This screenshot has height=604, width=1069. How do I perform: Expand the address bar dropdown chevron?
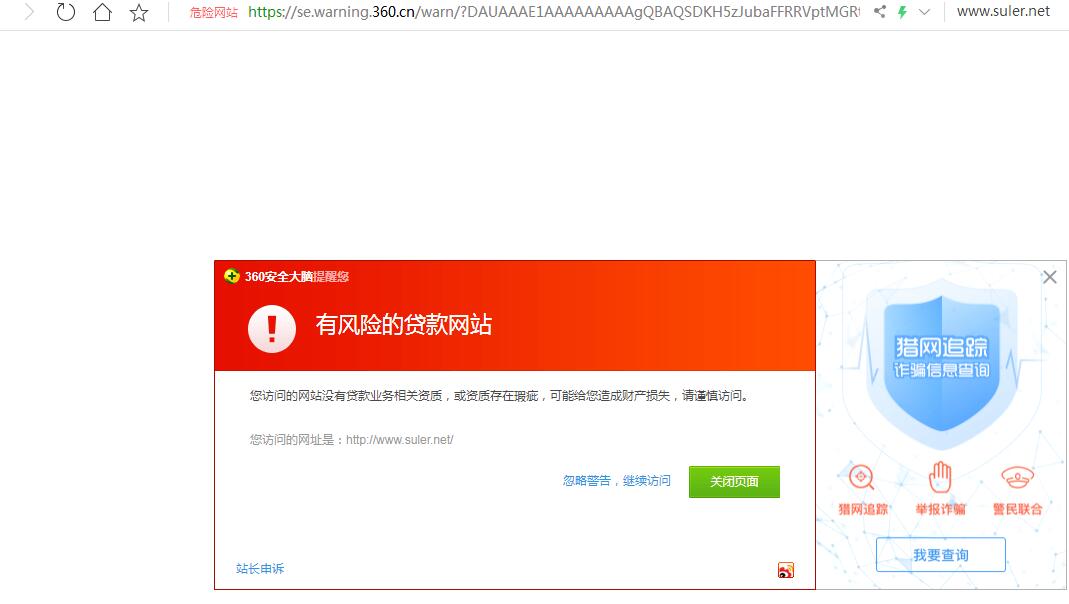(x=924, y=12)
